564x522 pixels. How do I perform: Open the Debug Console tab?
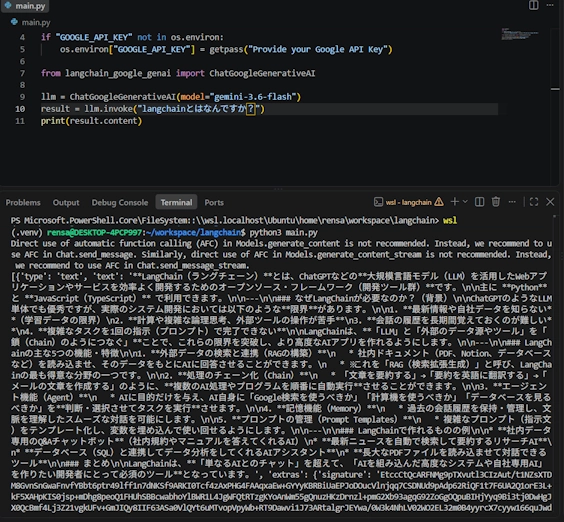click(120, 203)
